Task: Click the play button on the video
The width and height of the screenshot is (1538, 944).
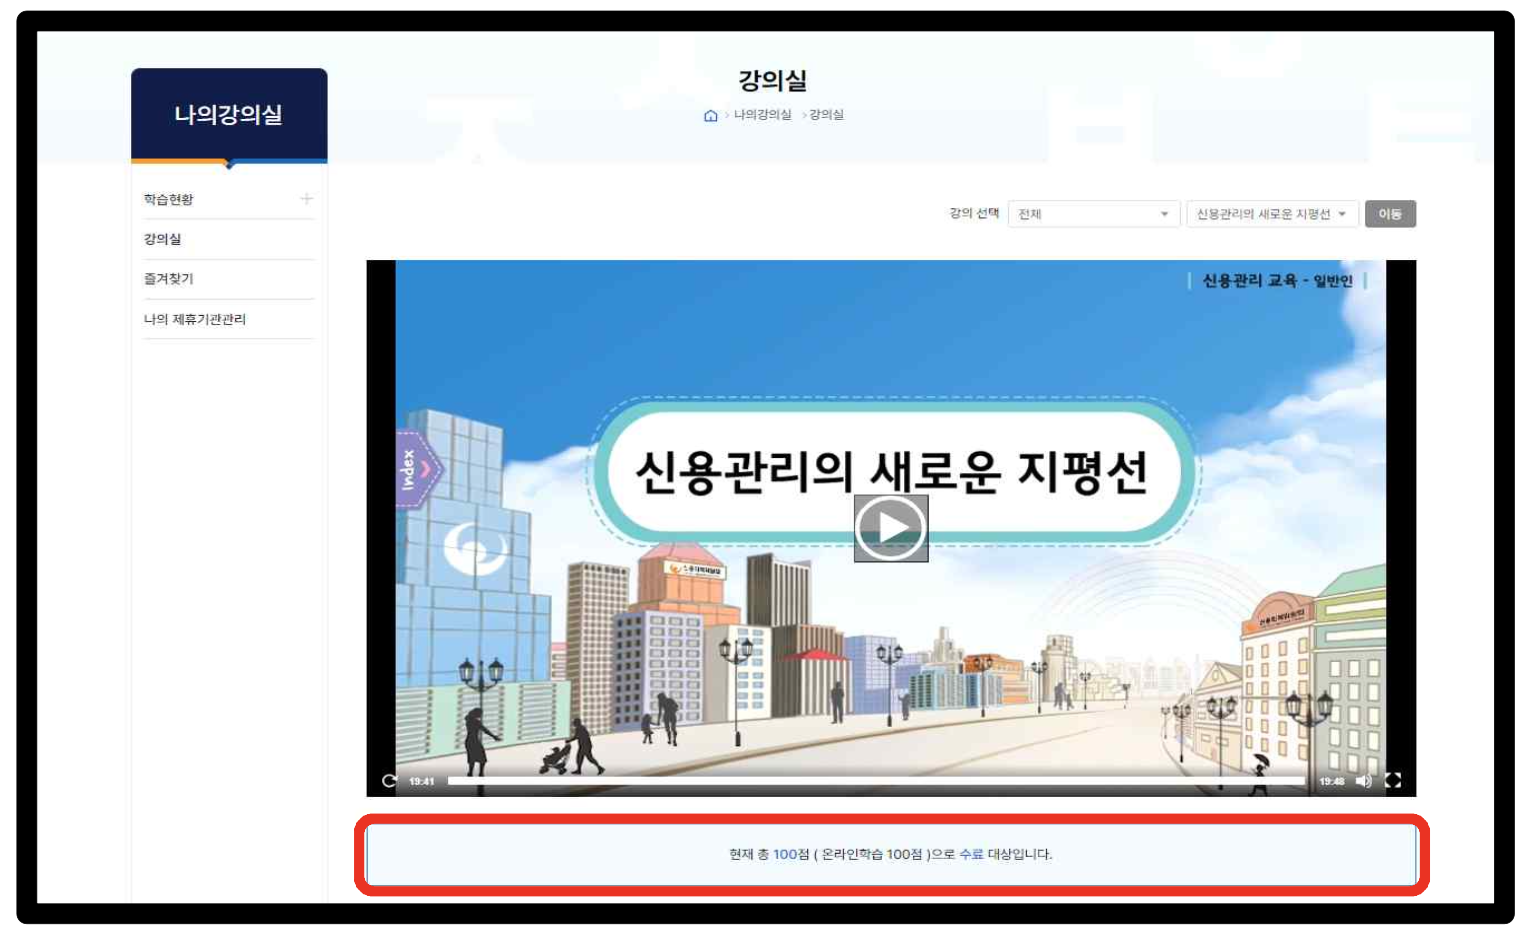Action: (890, 528)
